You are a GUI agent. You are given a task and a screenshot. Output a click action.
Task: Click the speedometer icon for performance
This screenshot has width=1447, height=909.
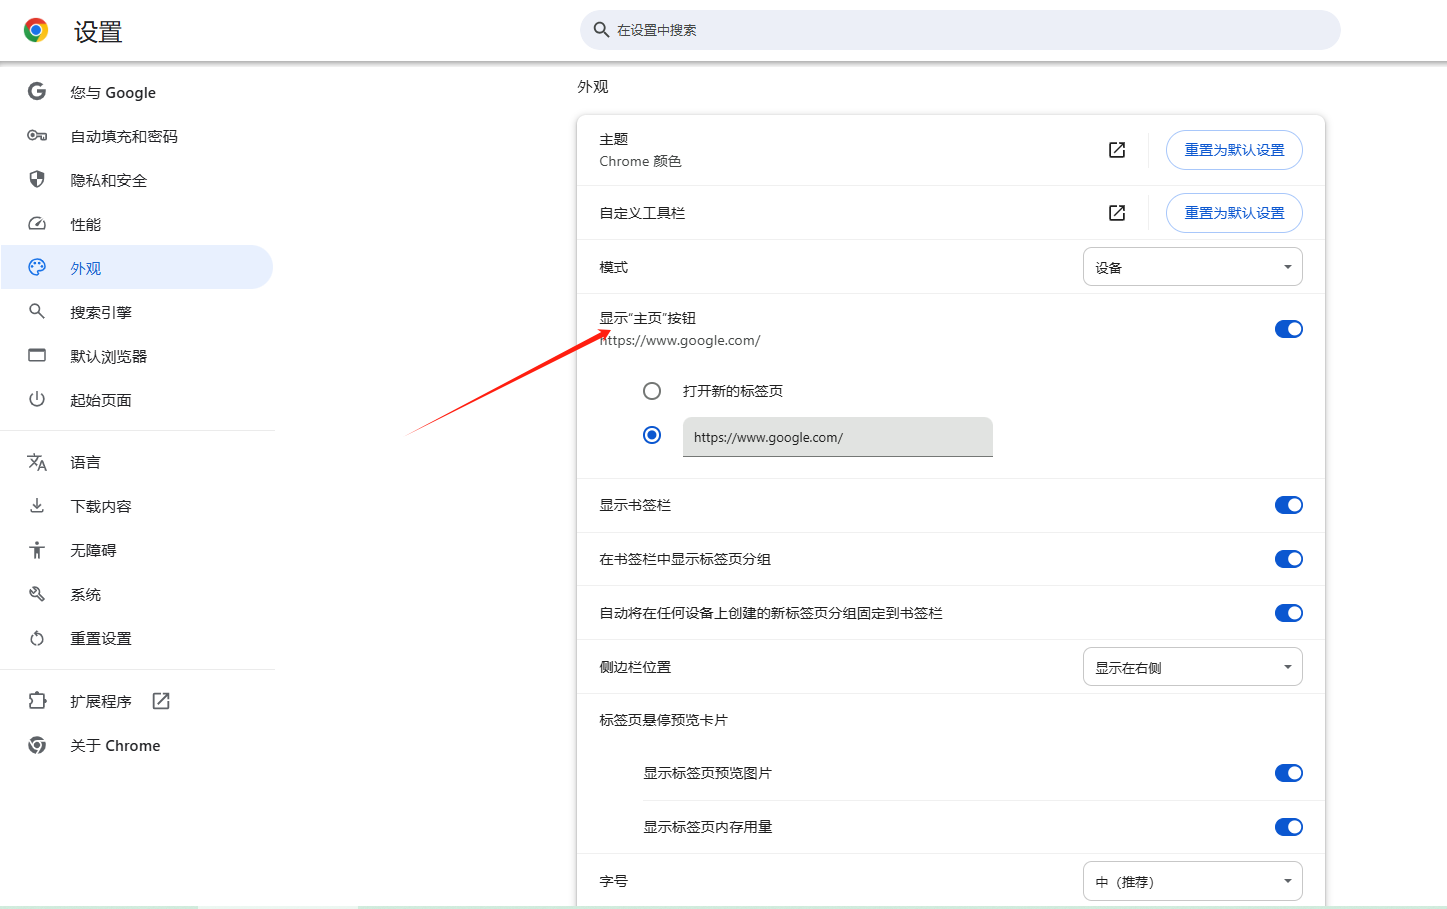click(37, 224)
